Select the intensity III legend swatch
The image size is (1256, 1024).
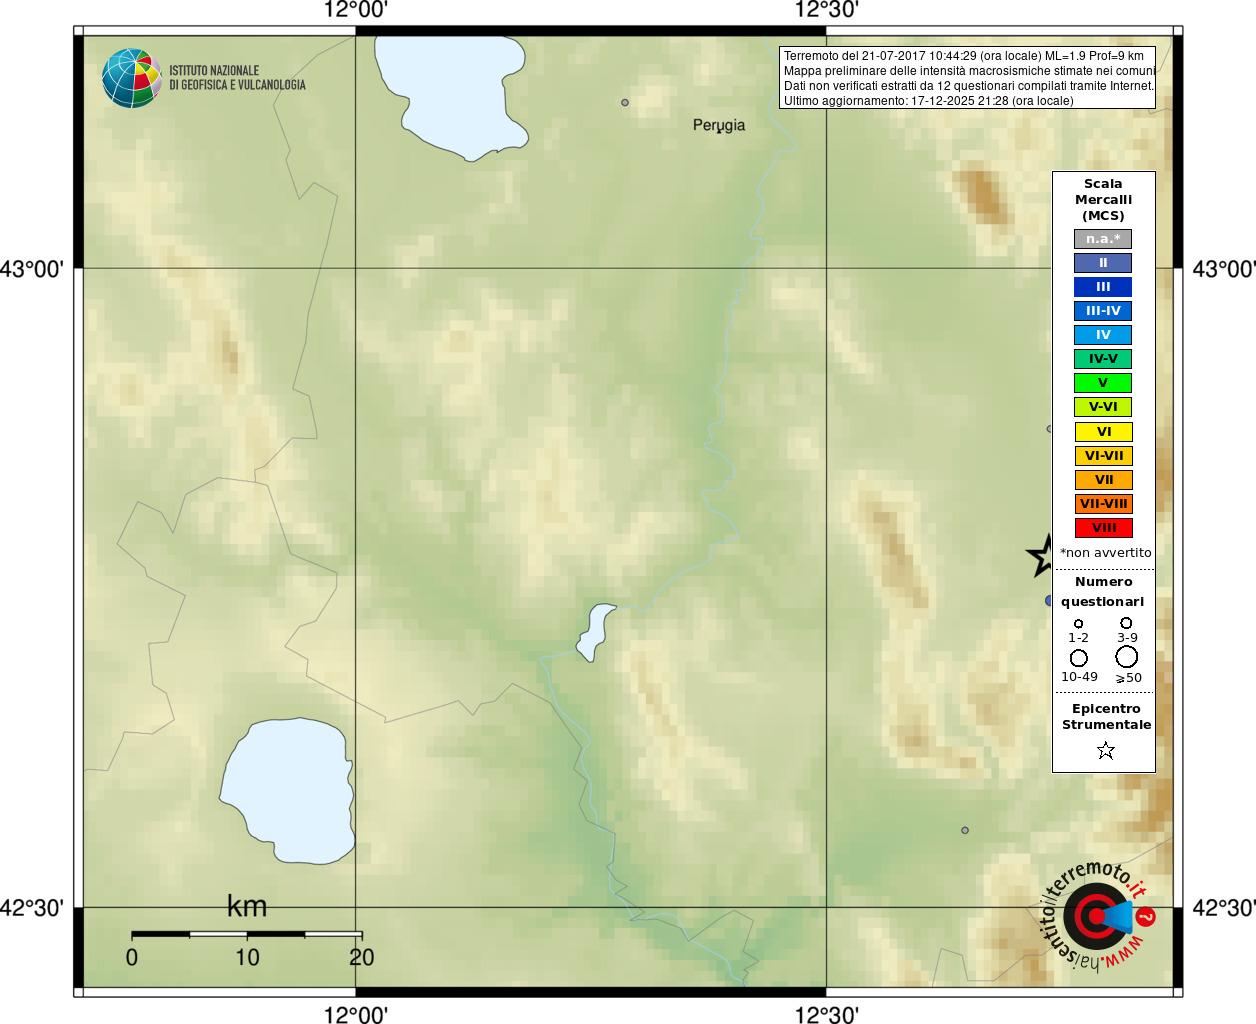tap(1103, 287)
